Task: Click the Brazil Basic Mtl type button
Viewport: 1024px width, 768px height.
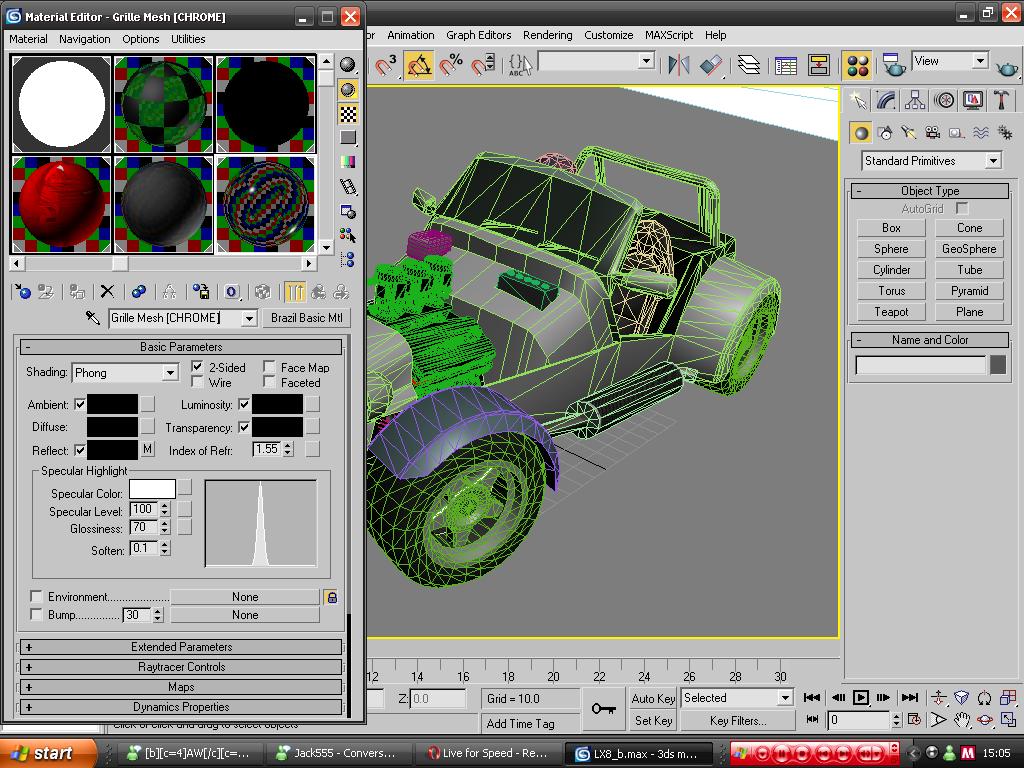Action: pyautogui.click(x=306, y=318)
